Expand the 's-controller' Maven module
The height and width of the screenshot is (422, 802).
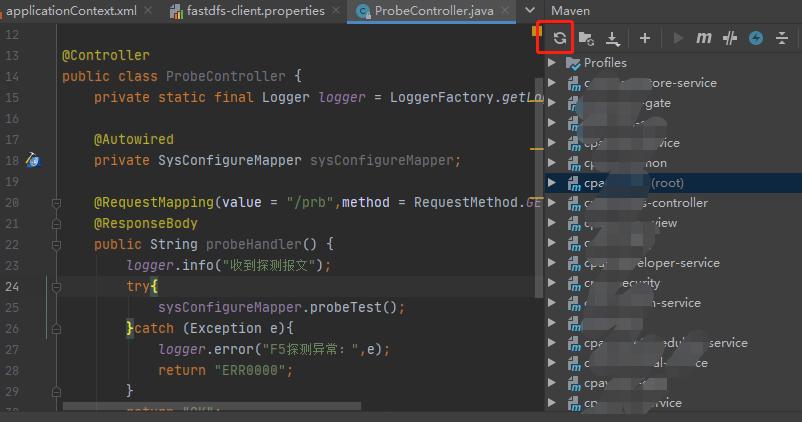[552, 203]
